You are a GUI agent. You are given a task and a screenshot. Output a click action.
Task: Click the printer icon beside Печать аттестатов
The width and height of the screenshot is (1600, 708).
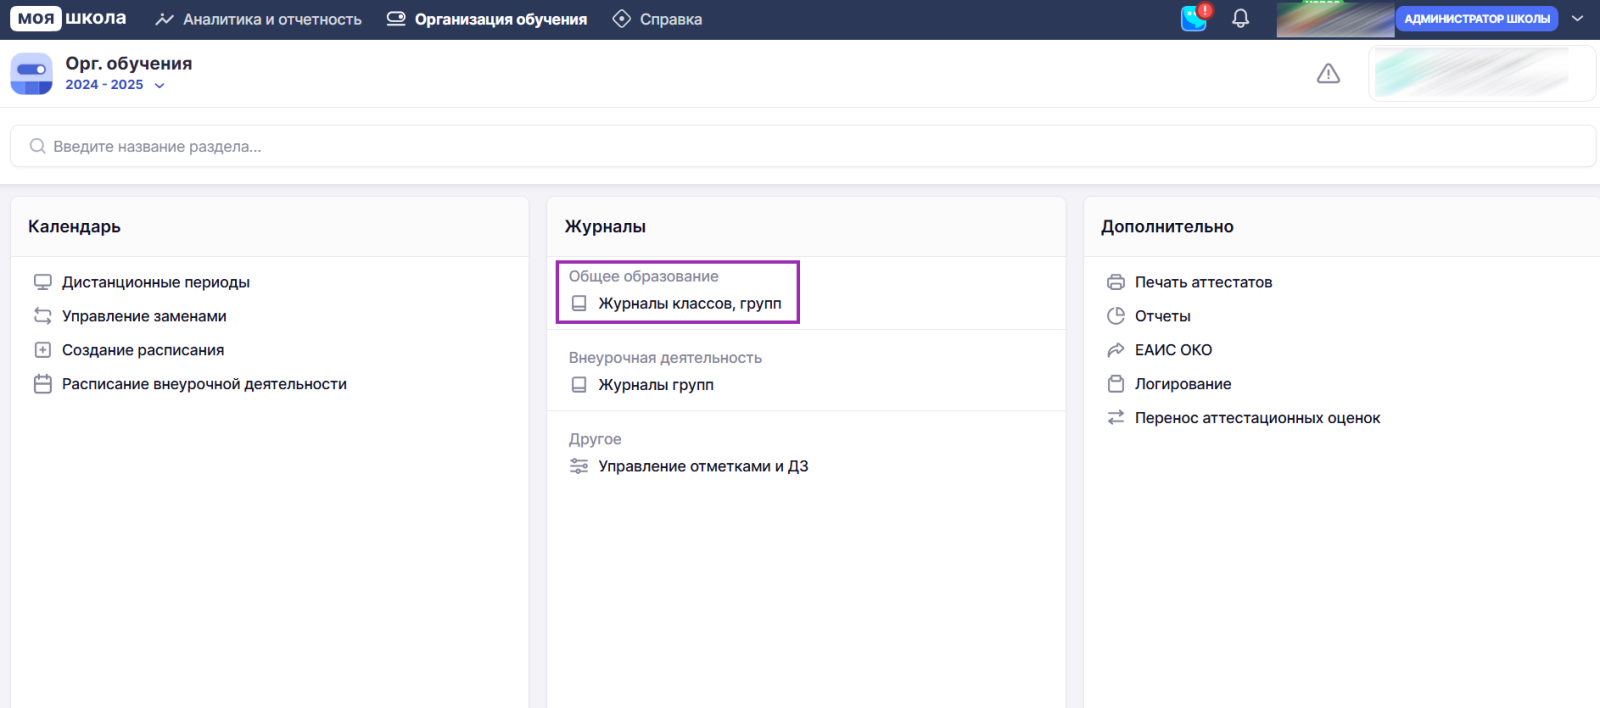1116,282
